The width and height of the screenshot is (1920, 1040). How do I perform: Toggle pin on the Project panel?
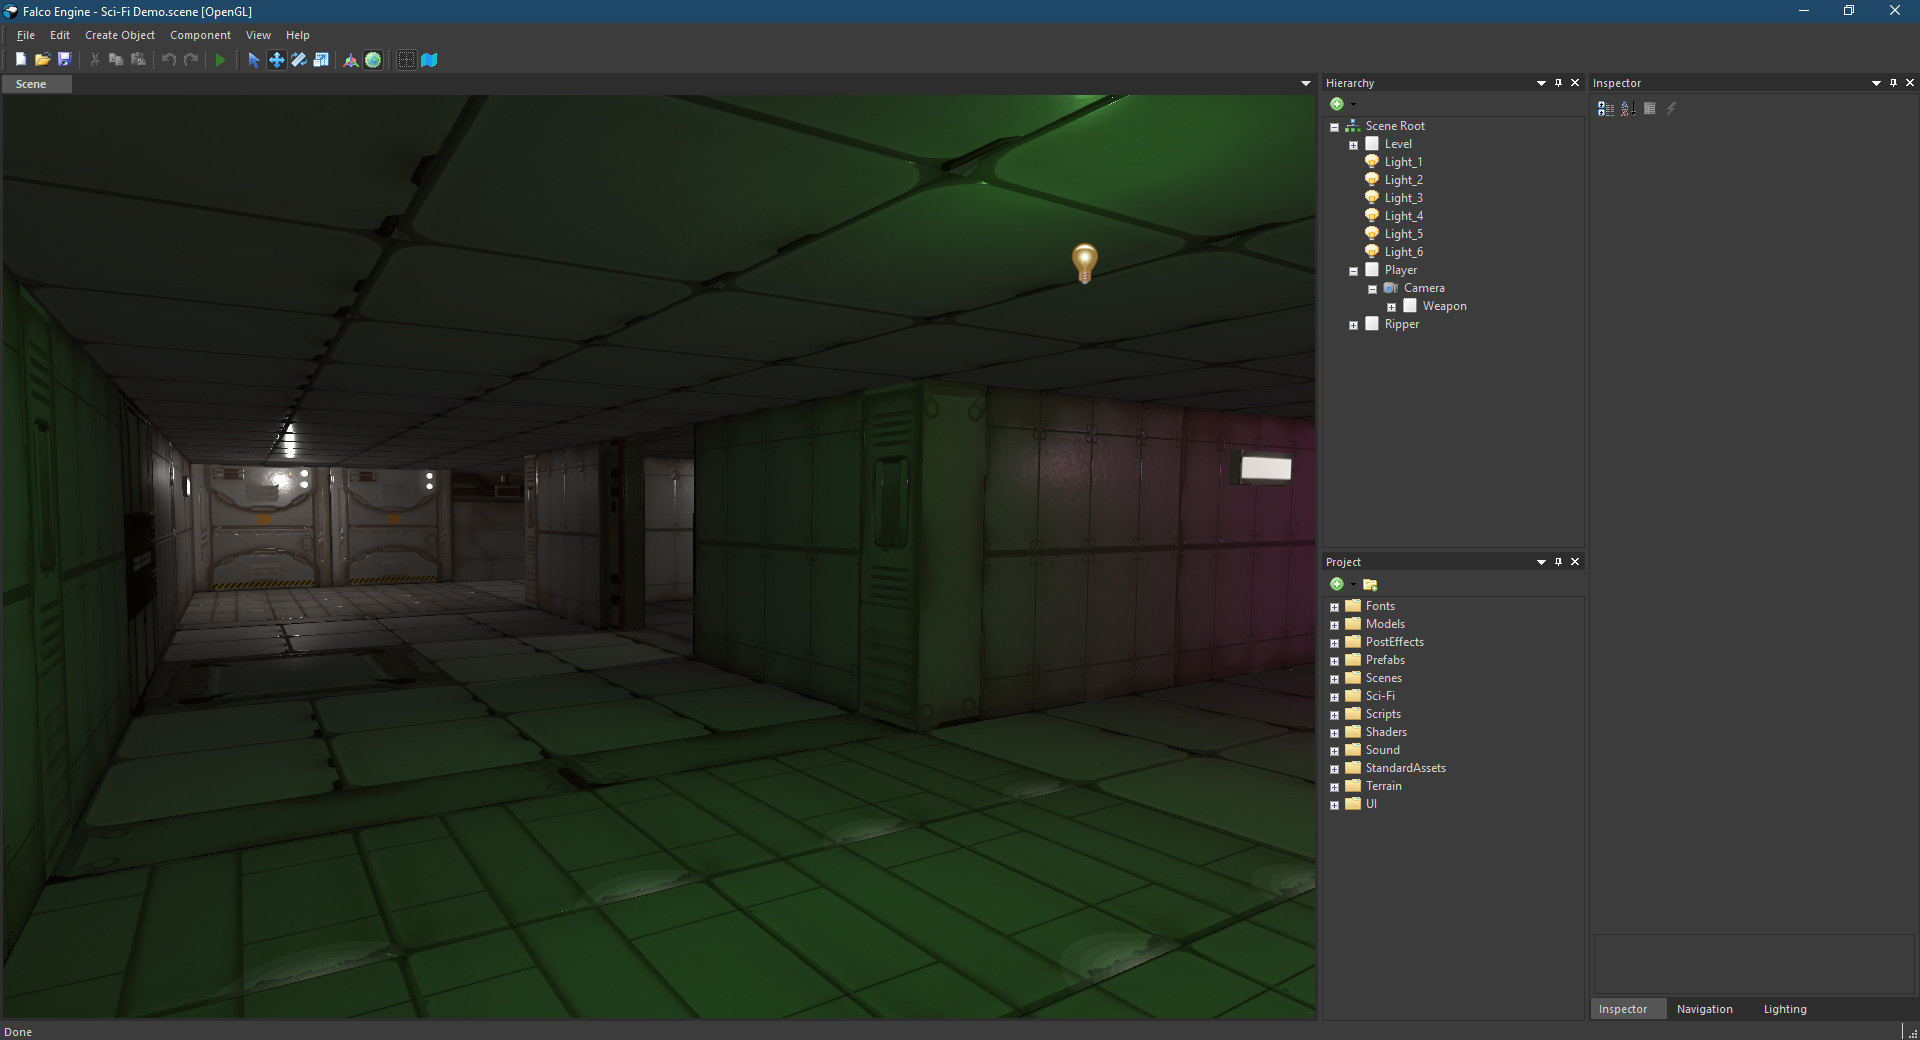click(1558, 561)
